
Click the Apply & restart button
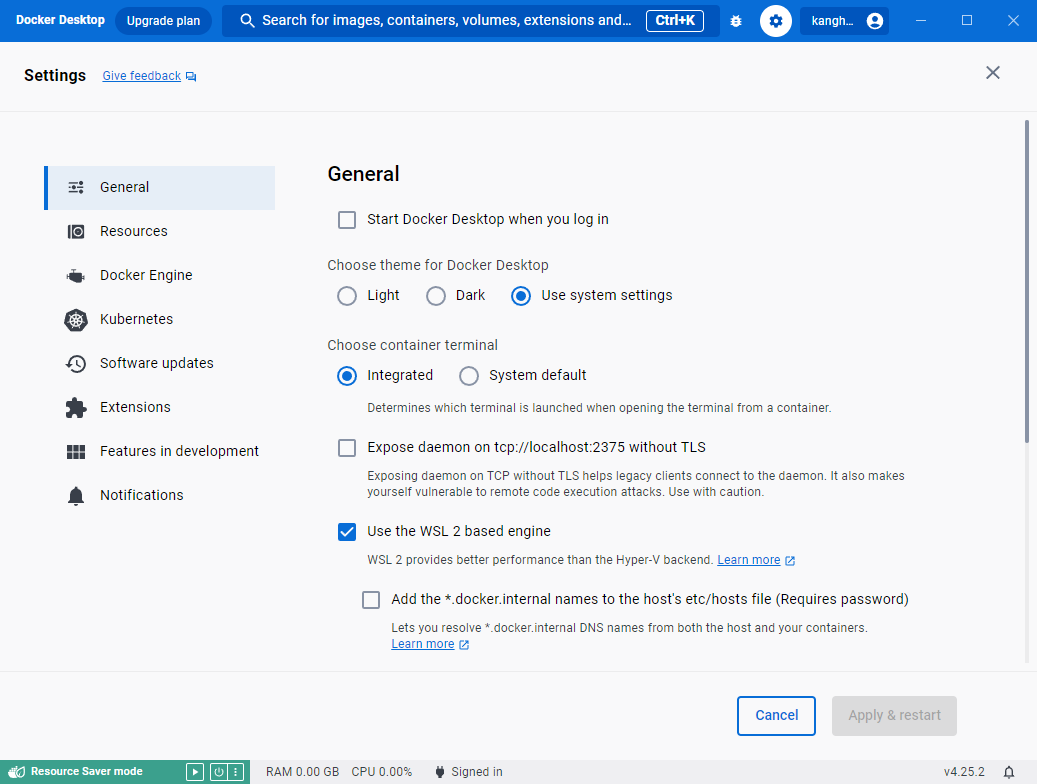pyautogui.click(x=894, y=716)
